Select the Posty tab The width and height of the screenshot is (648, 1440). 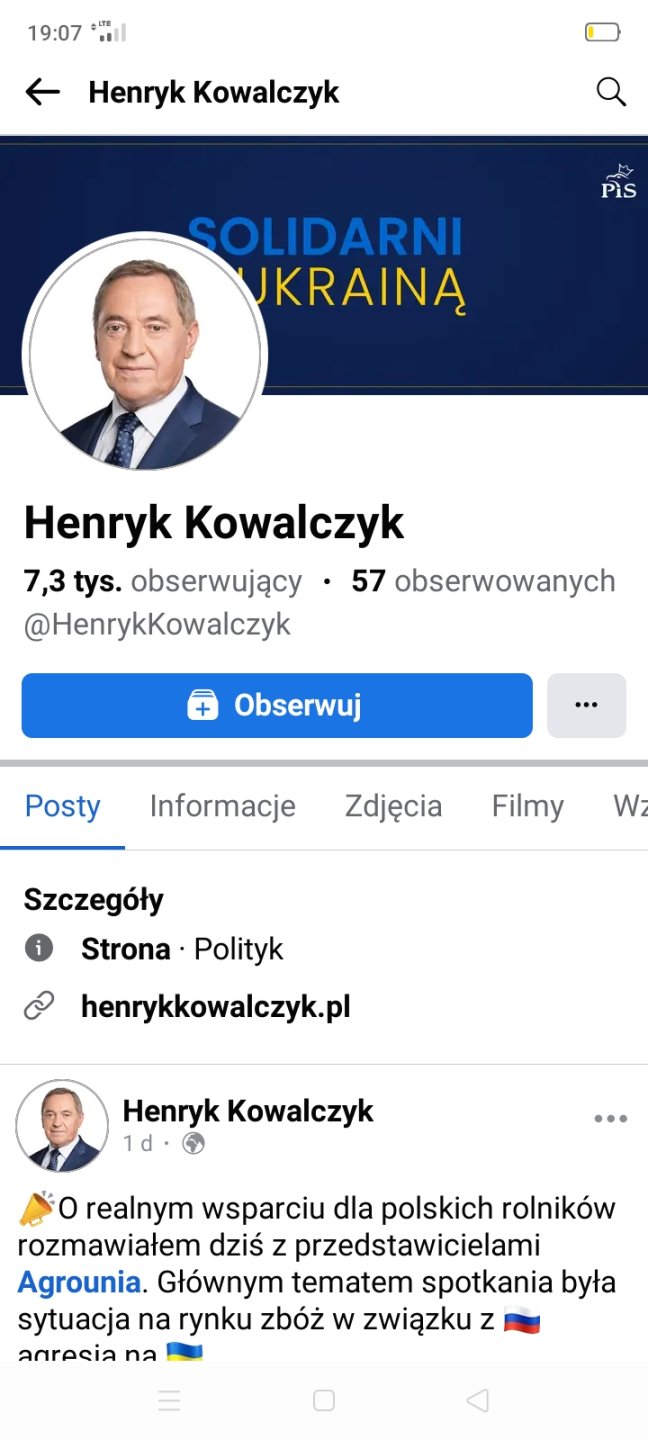63,806
